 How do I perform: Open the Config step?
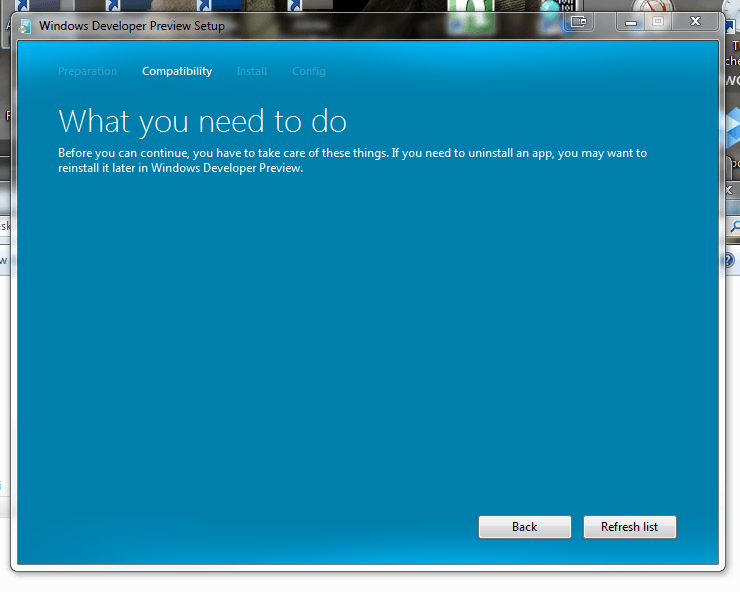coord(308,71)
